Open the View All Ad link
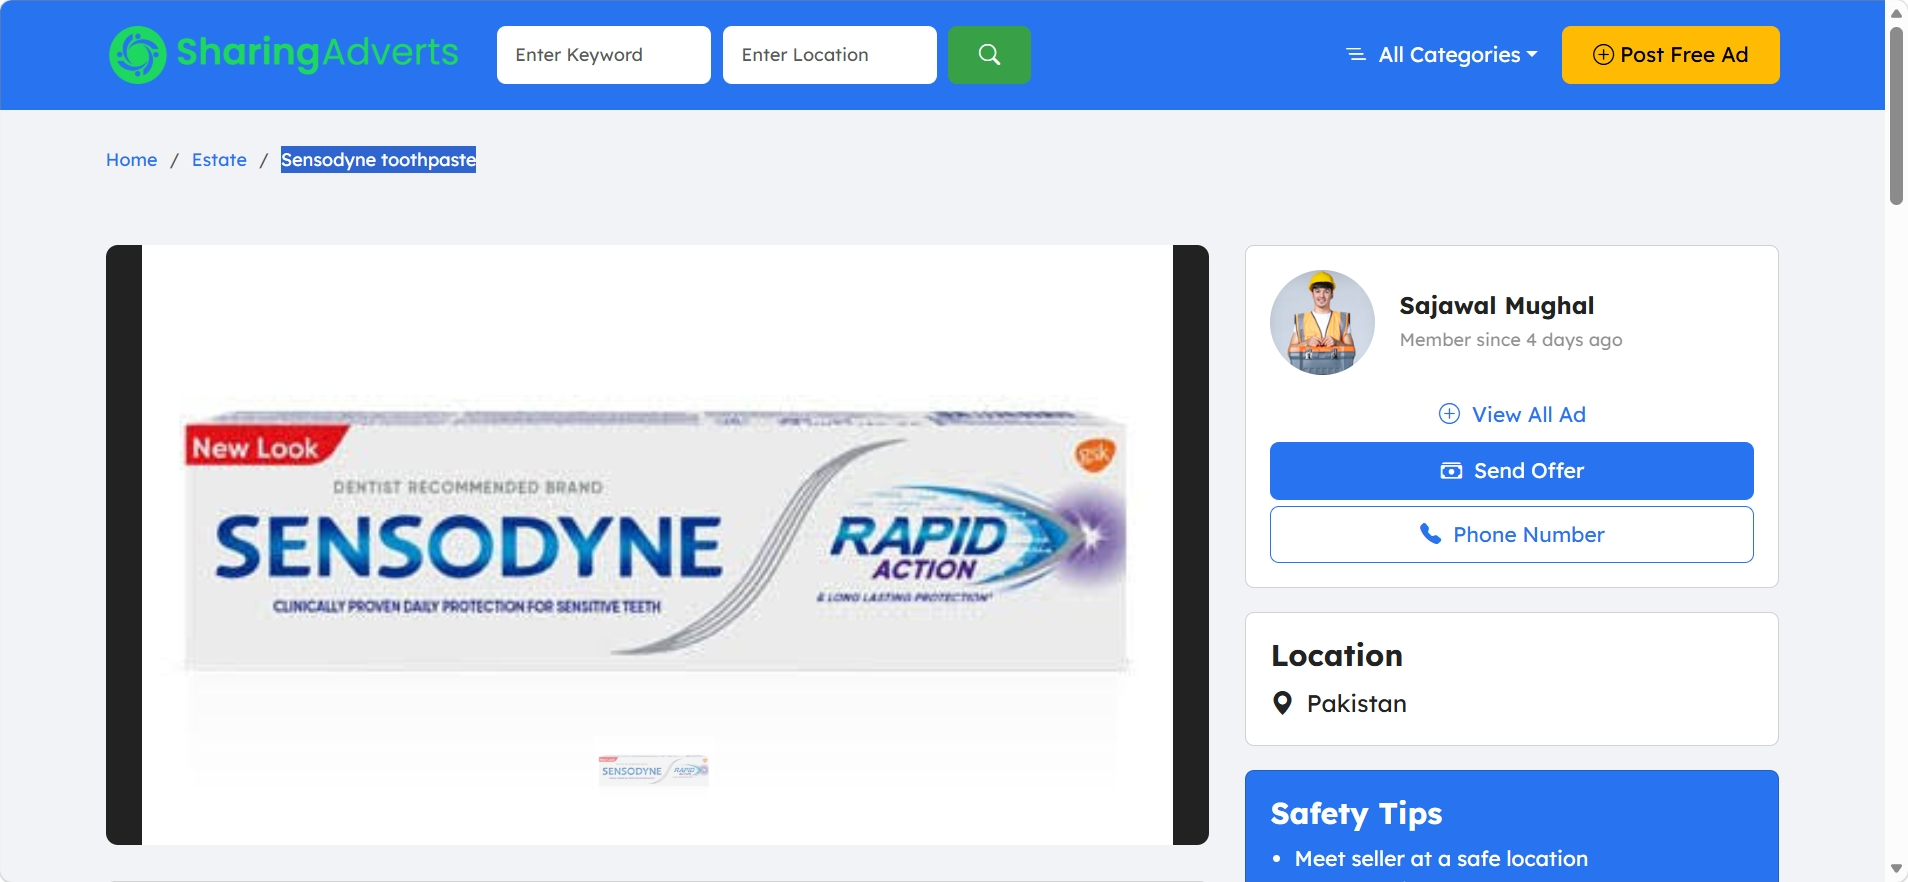Image resolution: width=1908 pixels, height=882 pixels. (1511, 414)
